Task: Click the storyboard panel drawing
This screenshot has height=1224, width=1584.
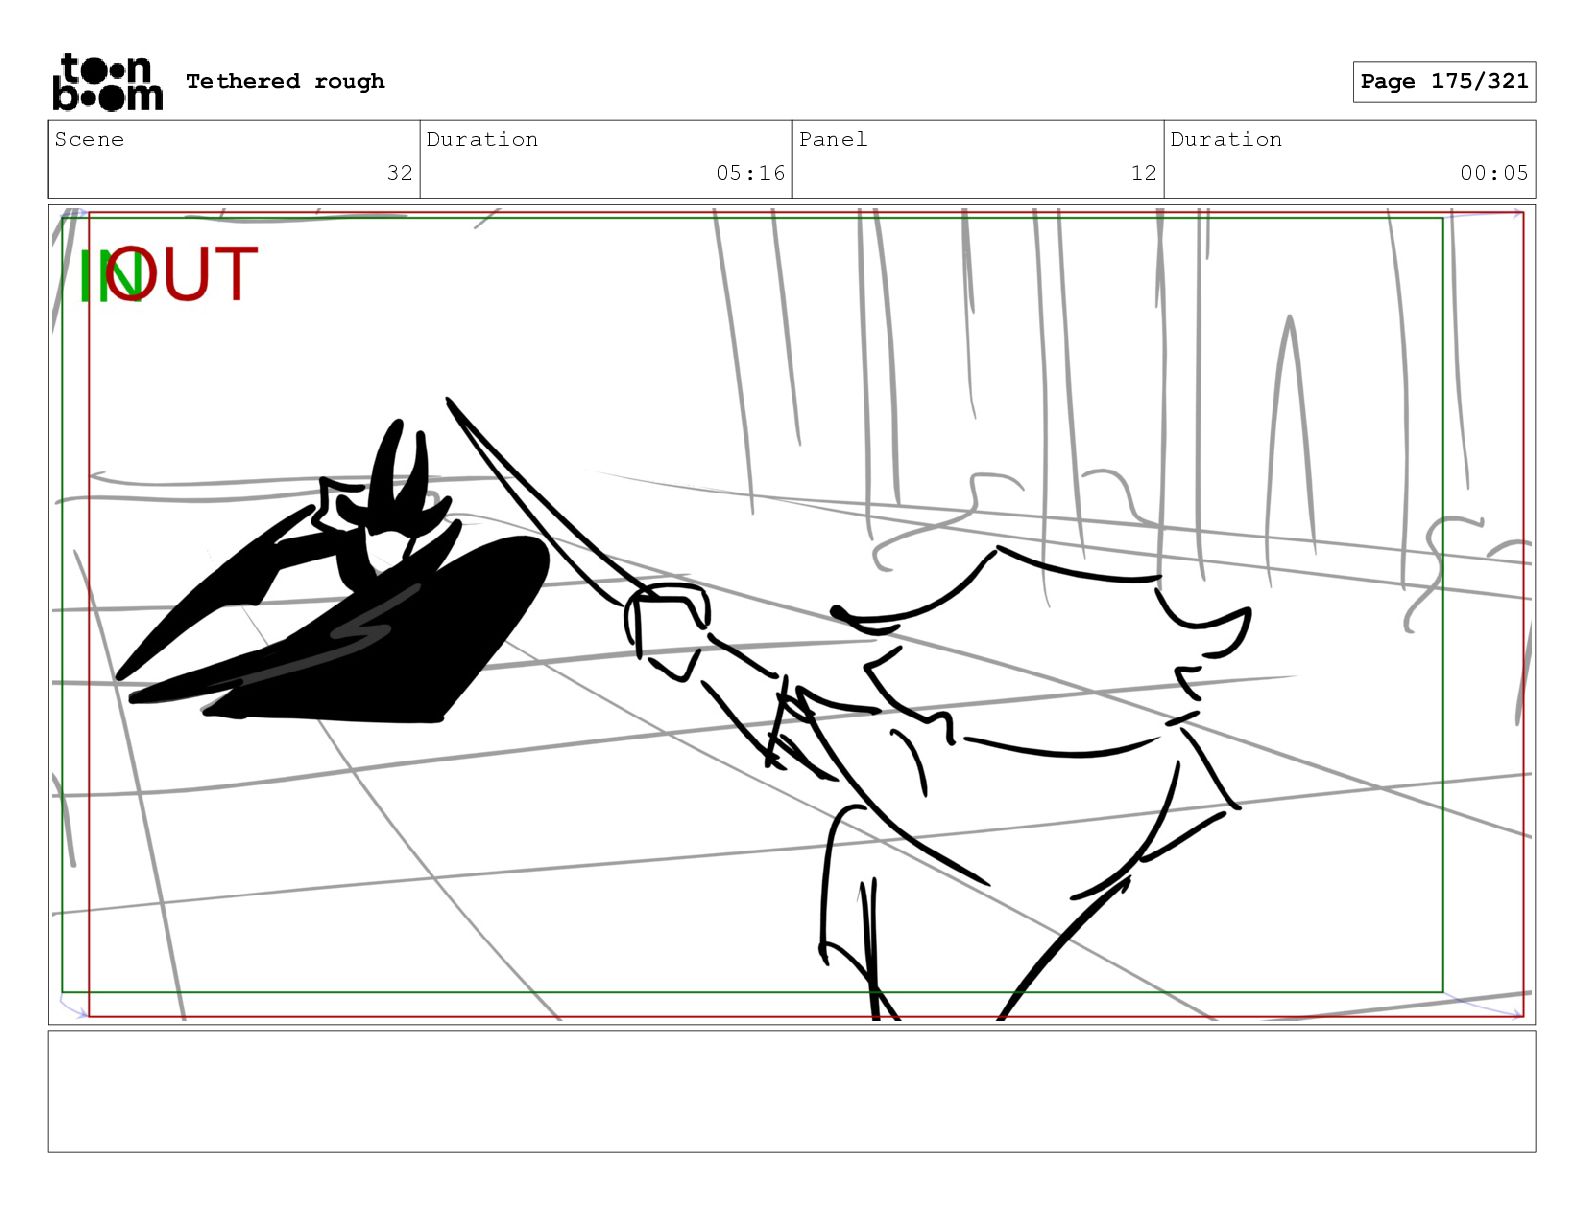Action: point(792,614)
